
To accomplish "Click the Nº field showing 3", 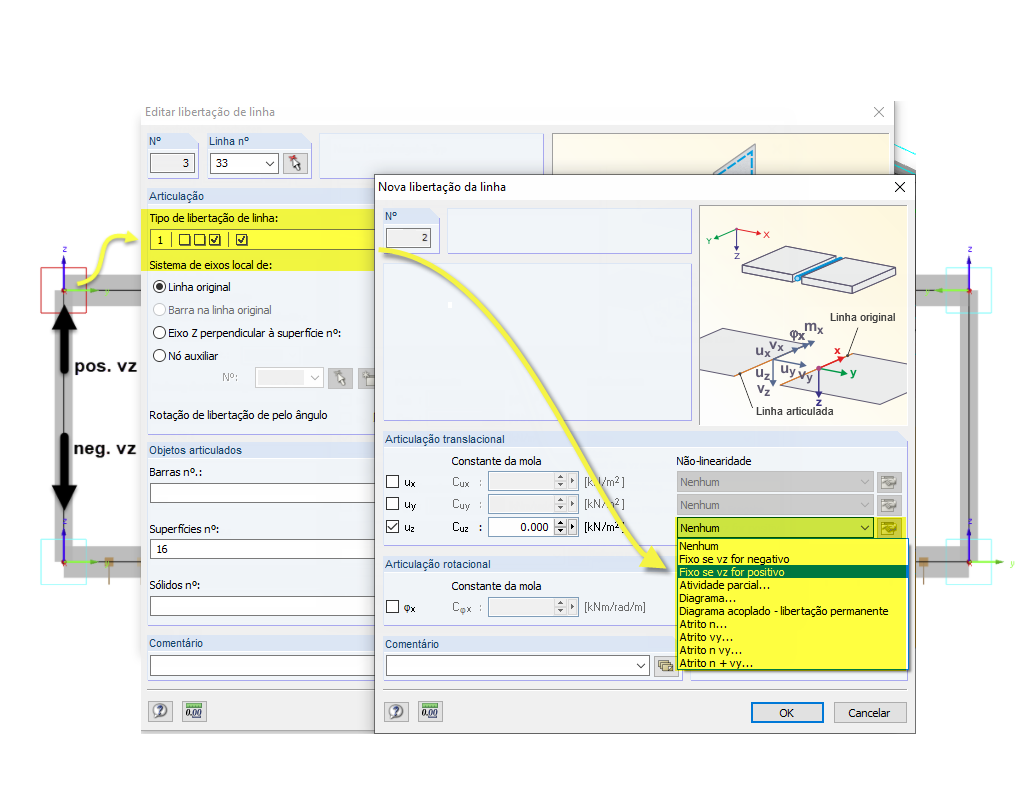I will [172, 163].
